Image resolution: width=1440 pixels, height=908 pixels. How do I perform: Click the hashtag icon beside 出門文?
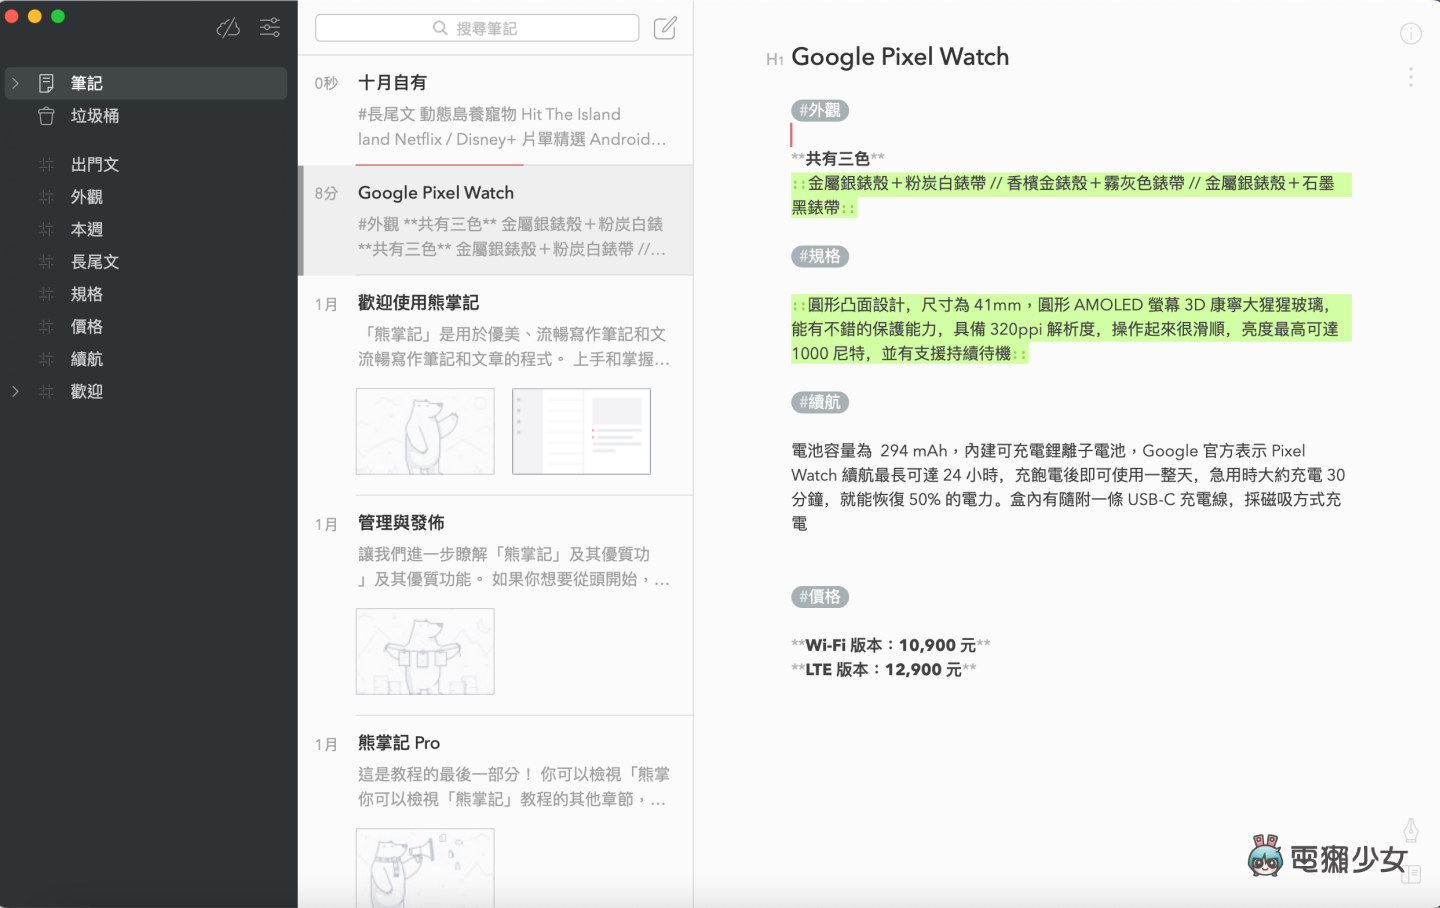coord(46,165)
